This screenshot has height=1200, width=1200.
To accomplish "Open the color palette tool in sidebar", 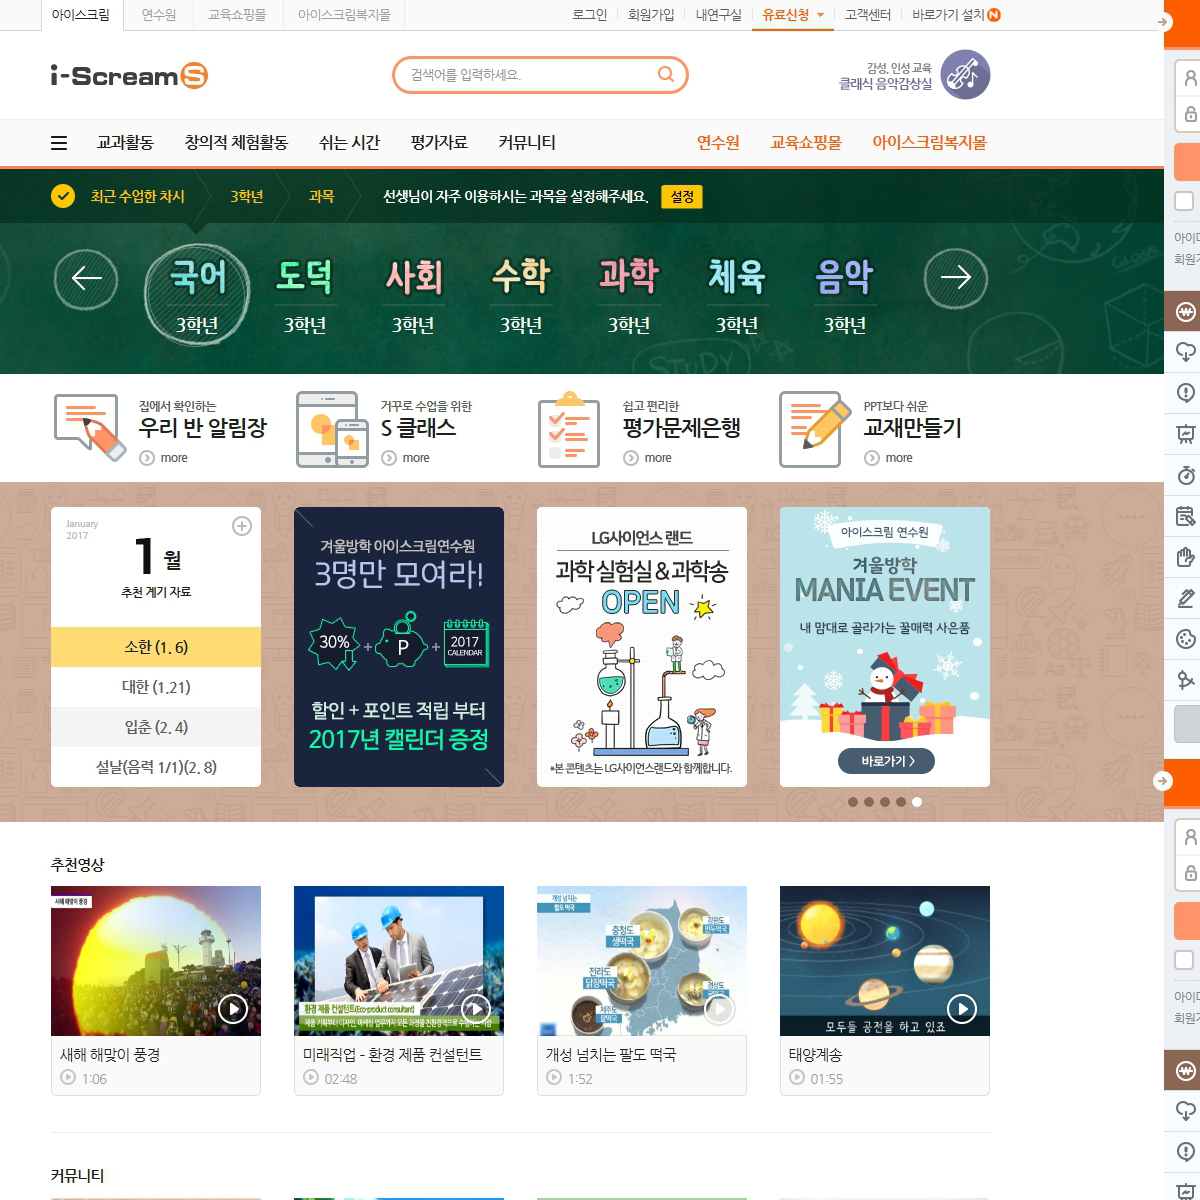I will coord(1186,639).
